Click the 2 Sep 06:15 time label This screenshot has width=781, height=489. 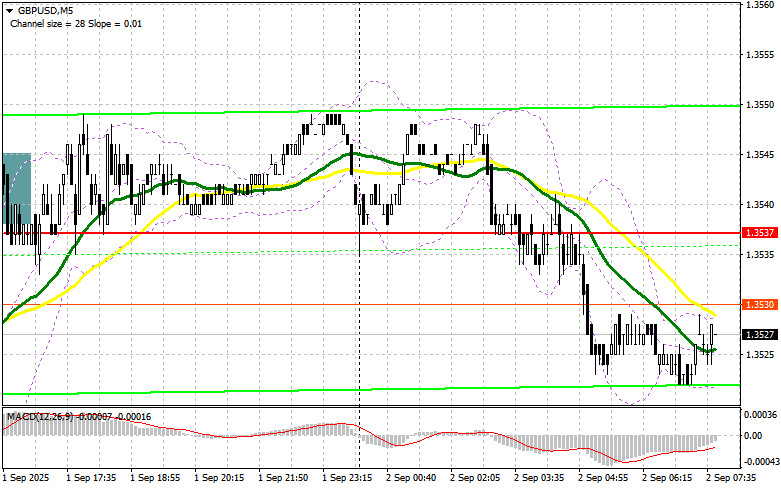[x=667, y=478]
